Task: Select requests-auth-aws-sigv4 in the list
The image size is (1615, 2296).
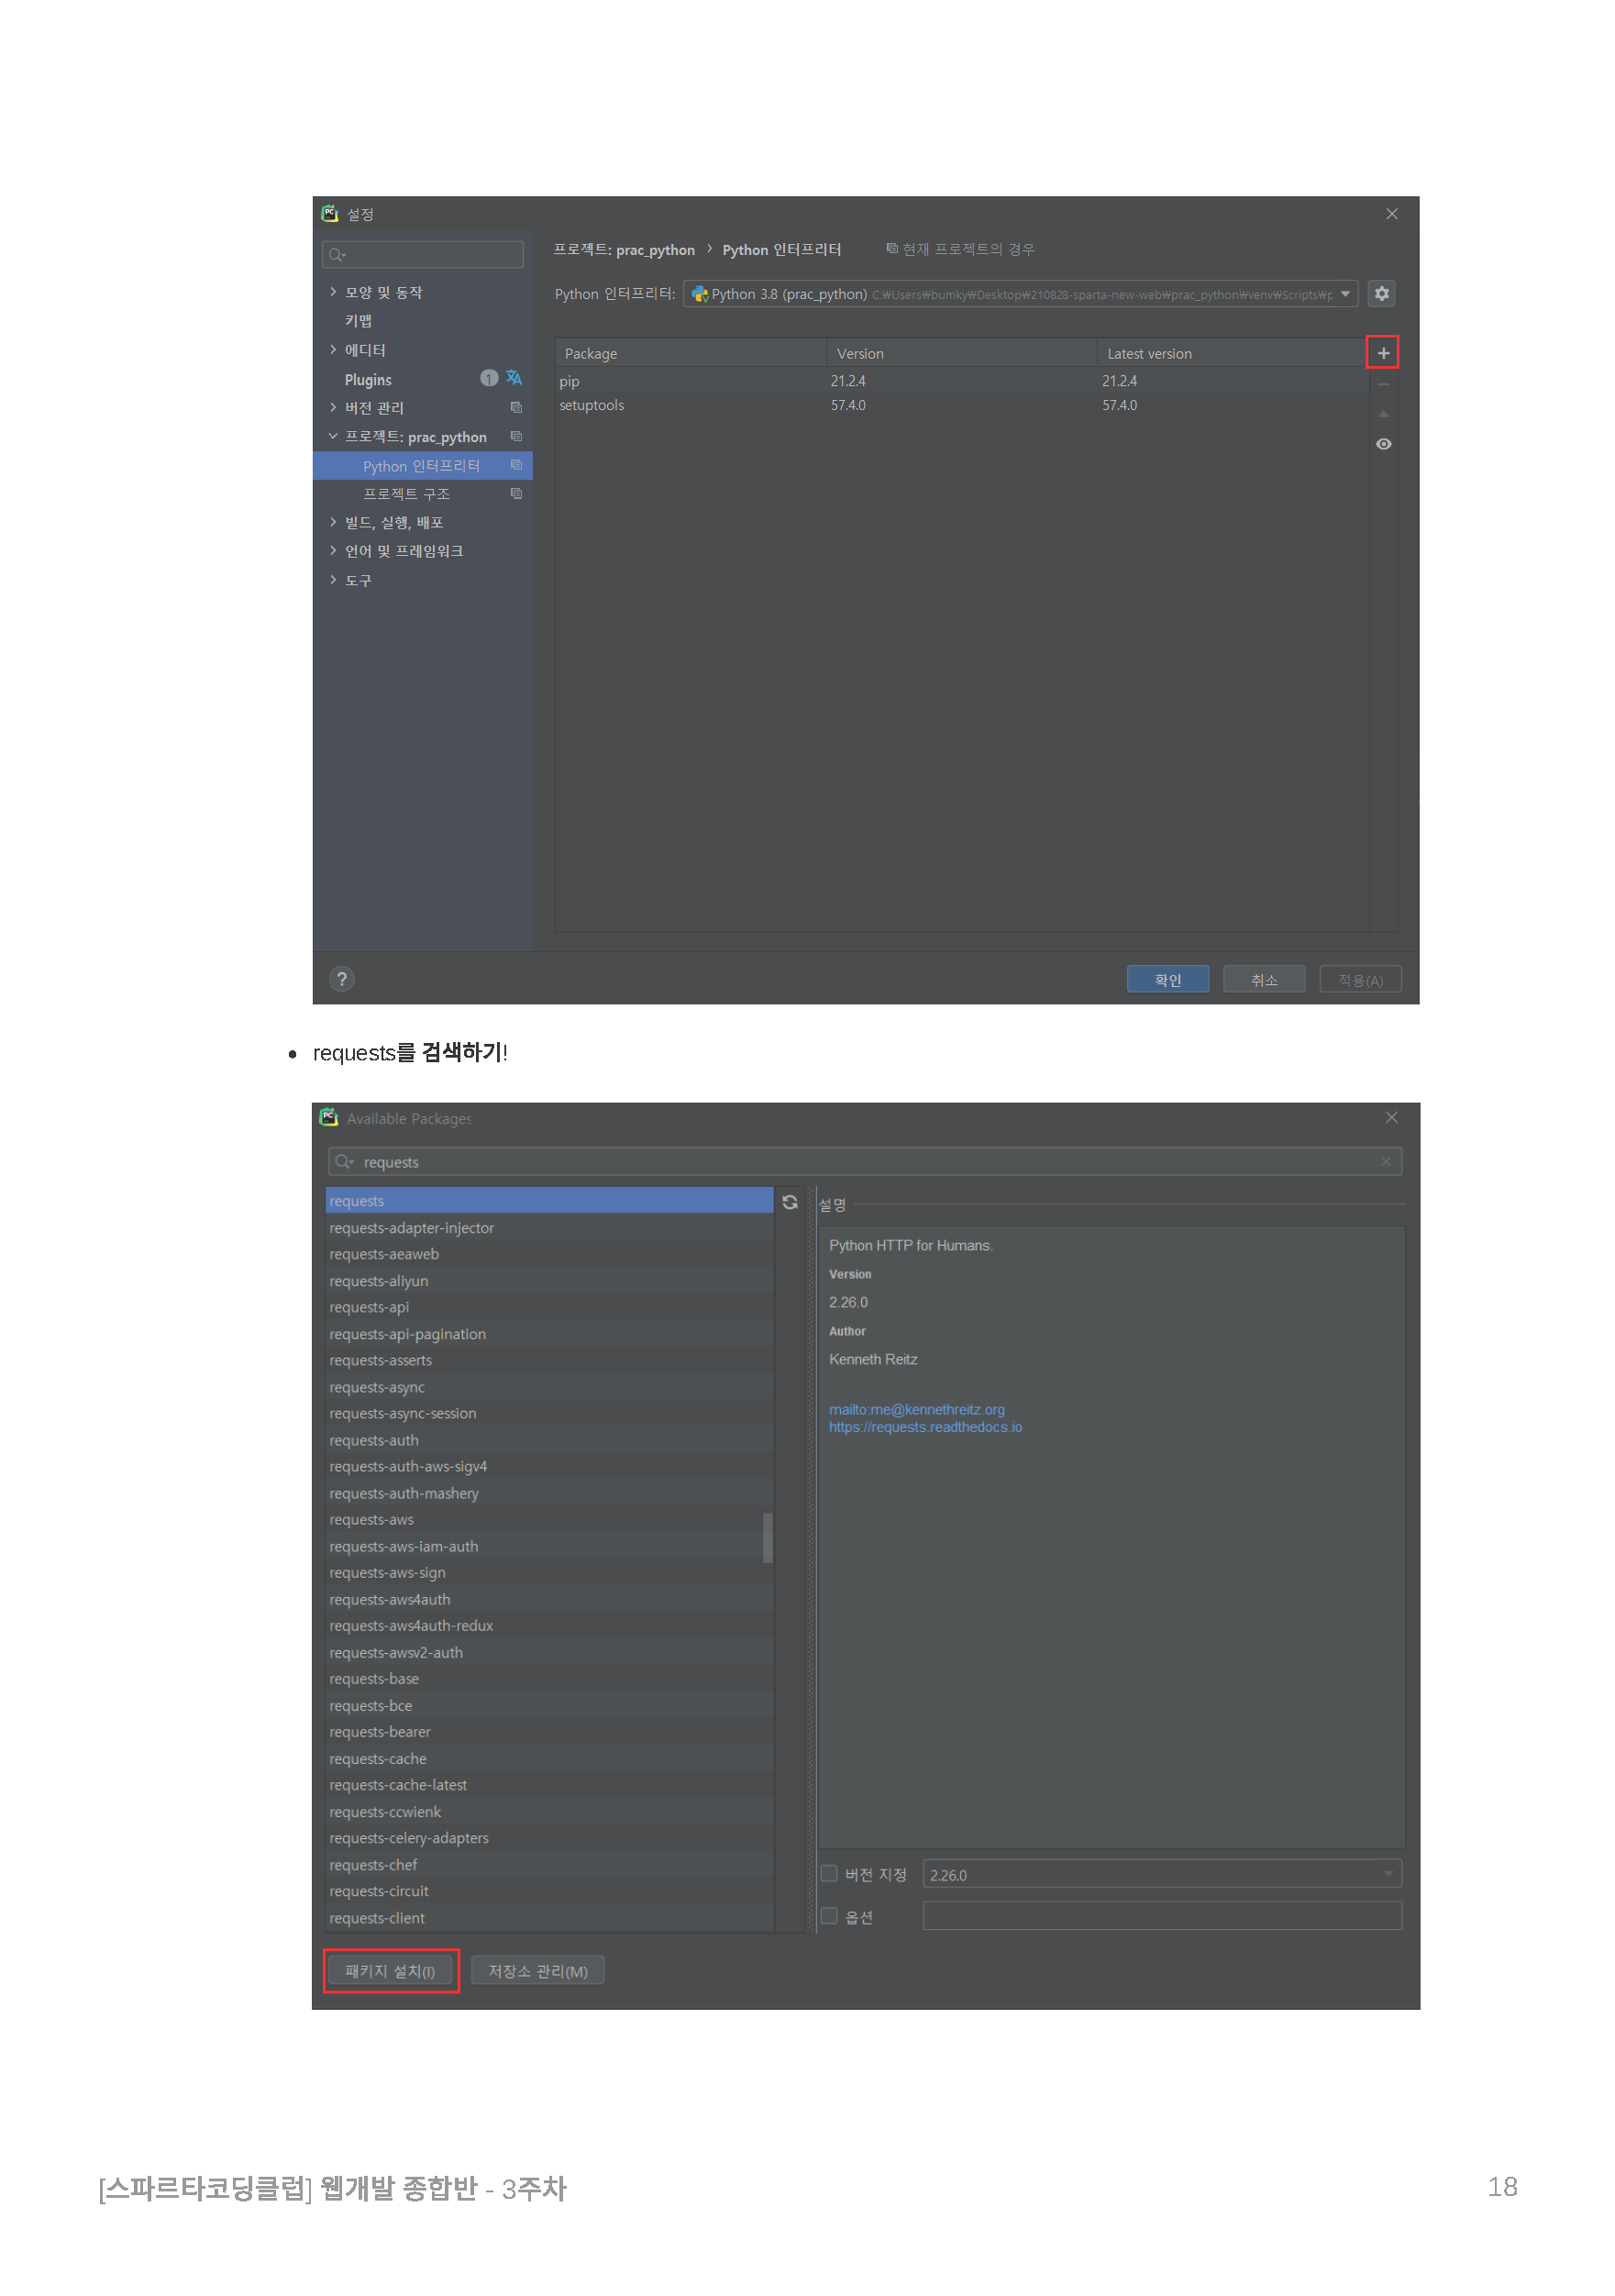Action: [549, 1465]
